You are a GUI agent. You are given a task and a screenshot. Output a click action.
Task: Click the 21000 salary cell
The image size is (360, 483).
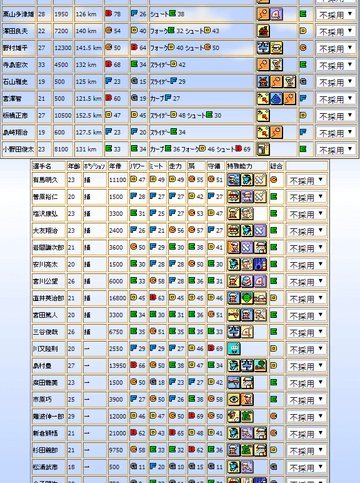tap(118, 433)
